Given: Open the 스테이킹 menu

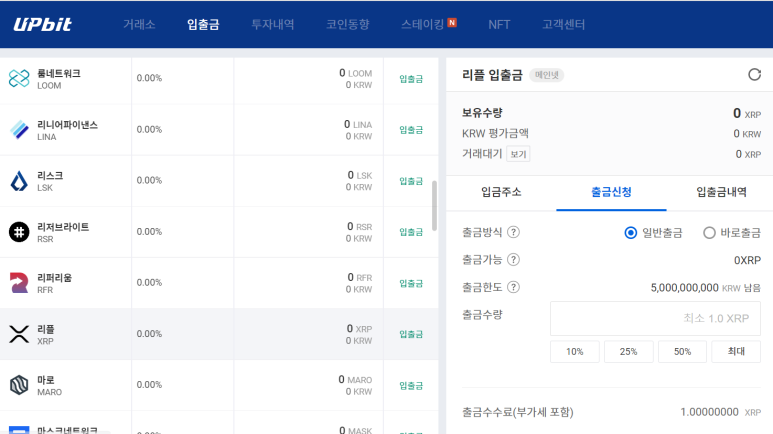Looking at the screenshot, I should click(422, 24).
